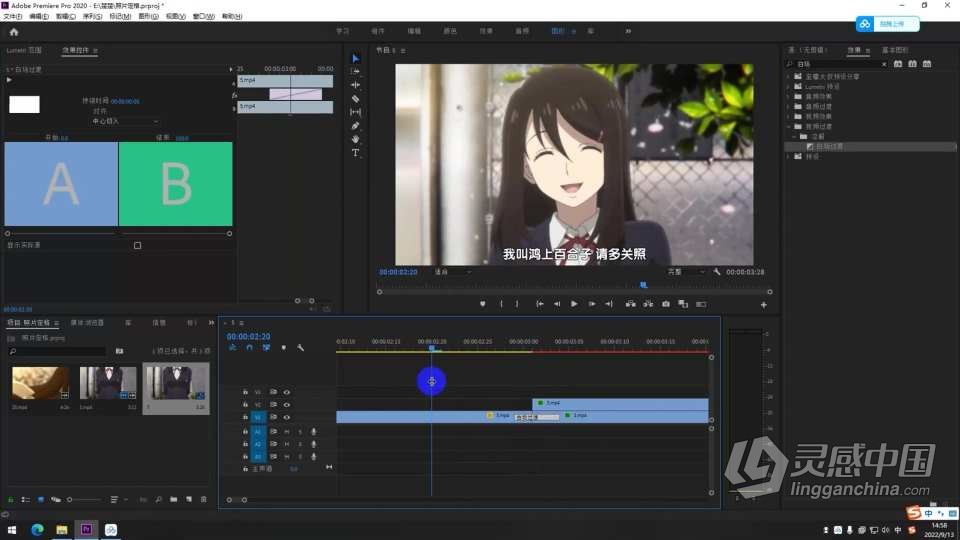The image size is (960, 540).
Task: Step forward one frame
Action: click(591, 304)
